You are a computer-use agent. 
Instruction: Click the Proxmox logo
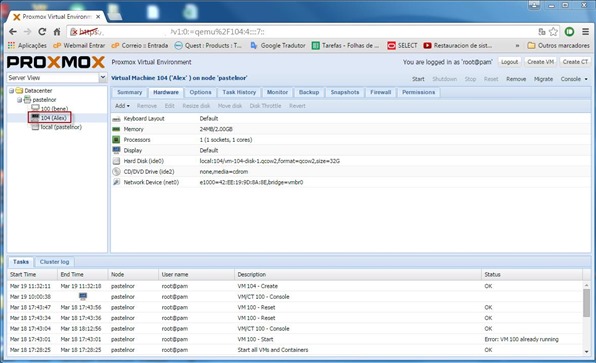56,62
